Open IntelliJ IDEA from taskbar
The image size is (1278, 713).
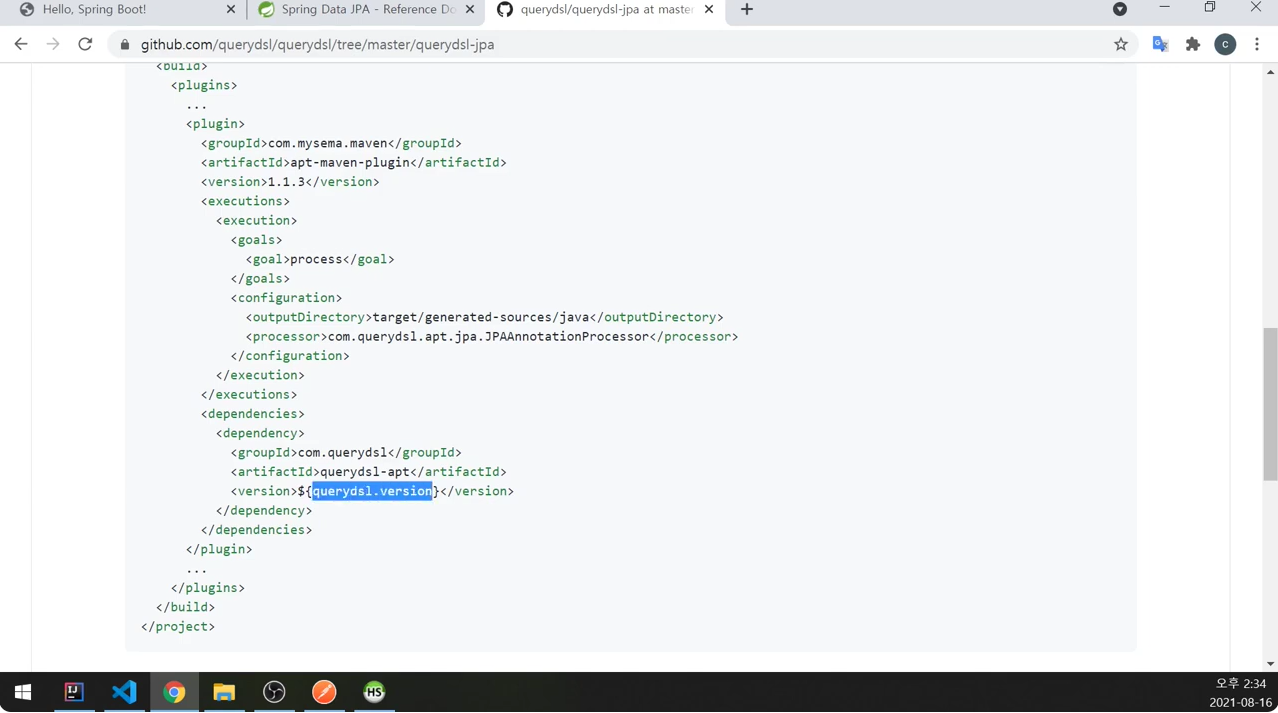[74, 692]
